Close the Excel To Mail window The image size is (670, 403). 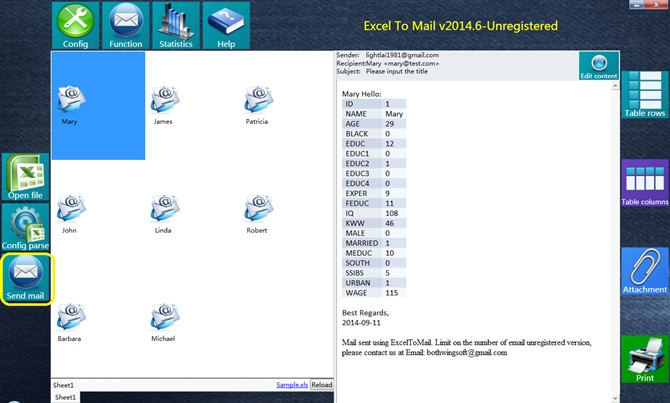pyautogui.click(x=656, y=4)
